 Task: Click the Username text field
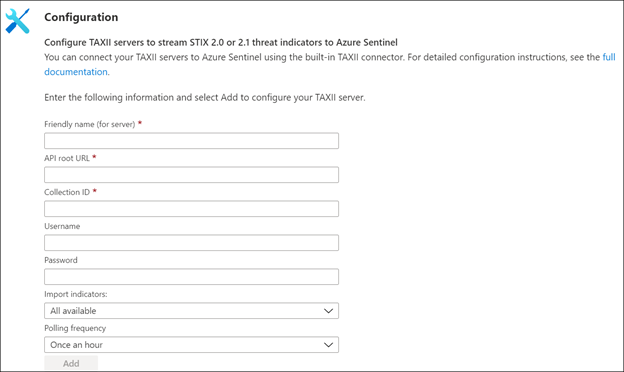pos(191,243)
